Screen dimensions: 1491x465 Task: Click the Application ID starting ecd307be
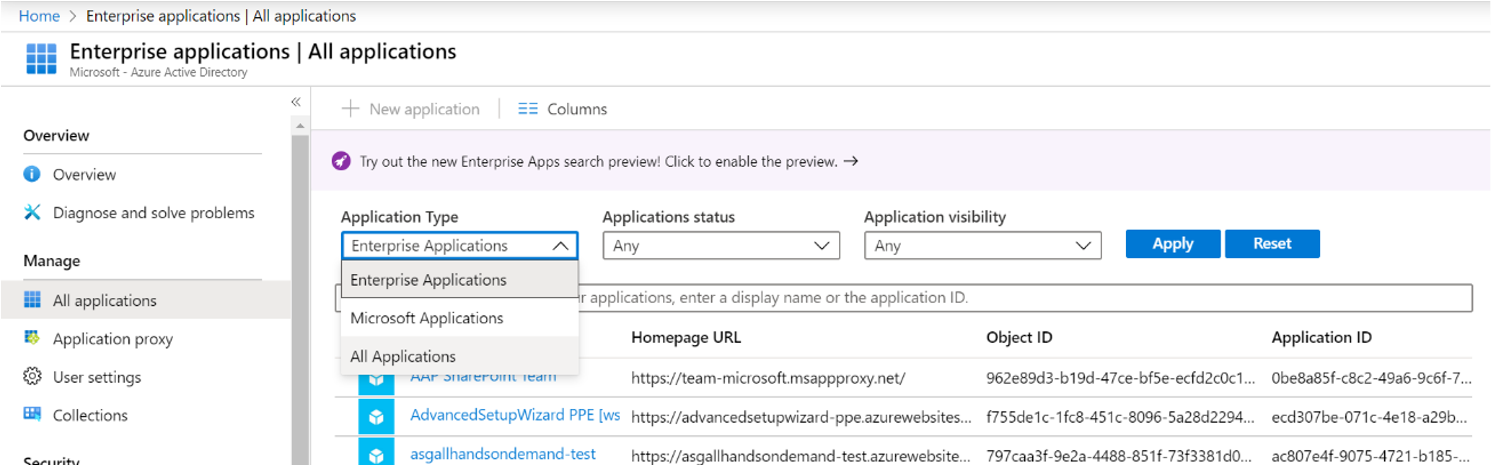1371,416
